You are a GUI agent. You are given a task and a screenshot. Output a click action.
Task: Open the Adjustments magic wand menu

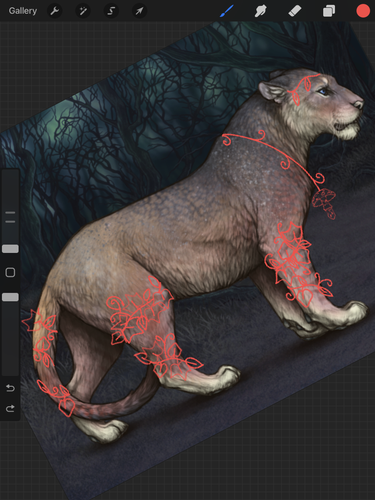point(83,11)
